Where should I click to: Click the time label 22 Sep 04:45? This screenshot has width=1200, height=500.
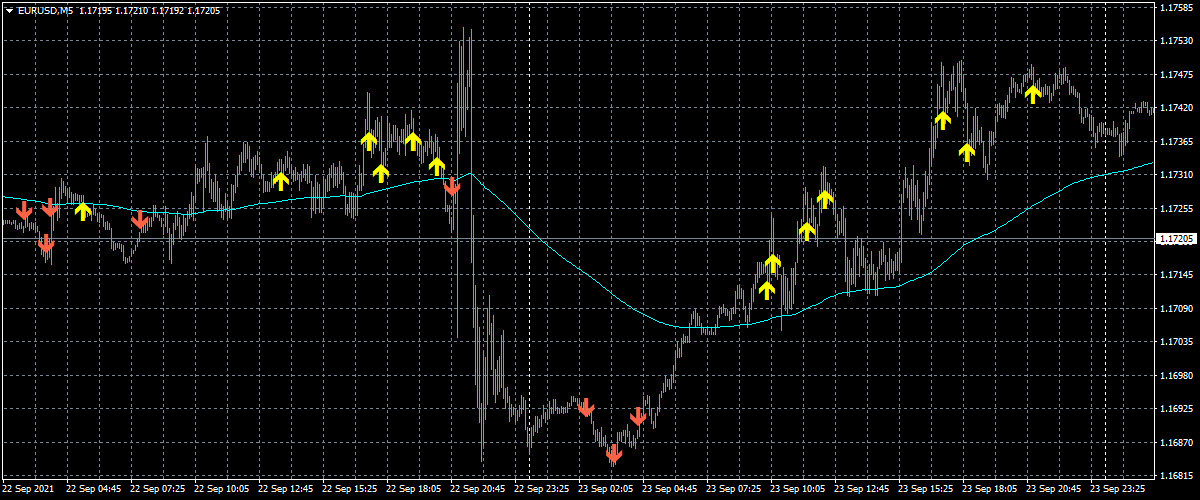[x=93, y=490]
